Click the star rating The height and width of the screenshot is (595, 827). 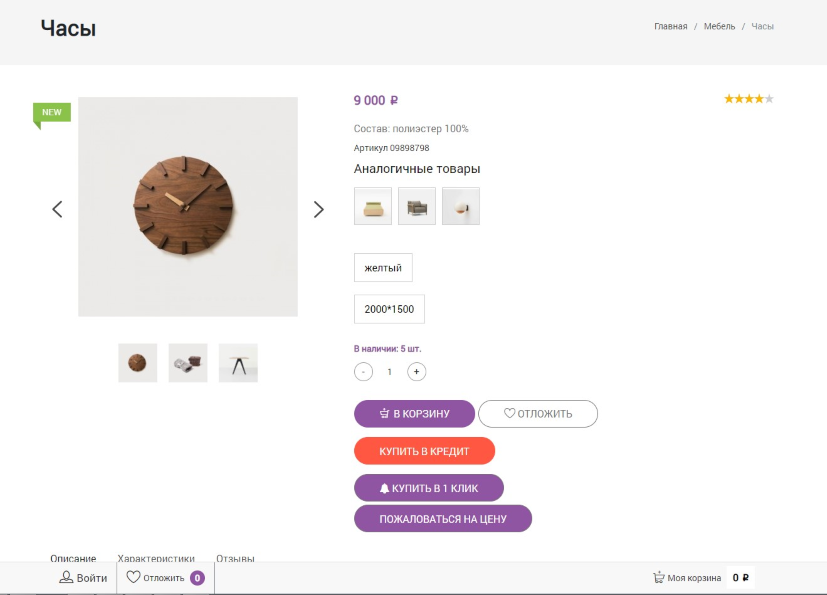748,99
